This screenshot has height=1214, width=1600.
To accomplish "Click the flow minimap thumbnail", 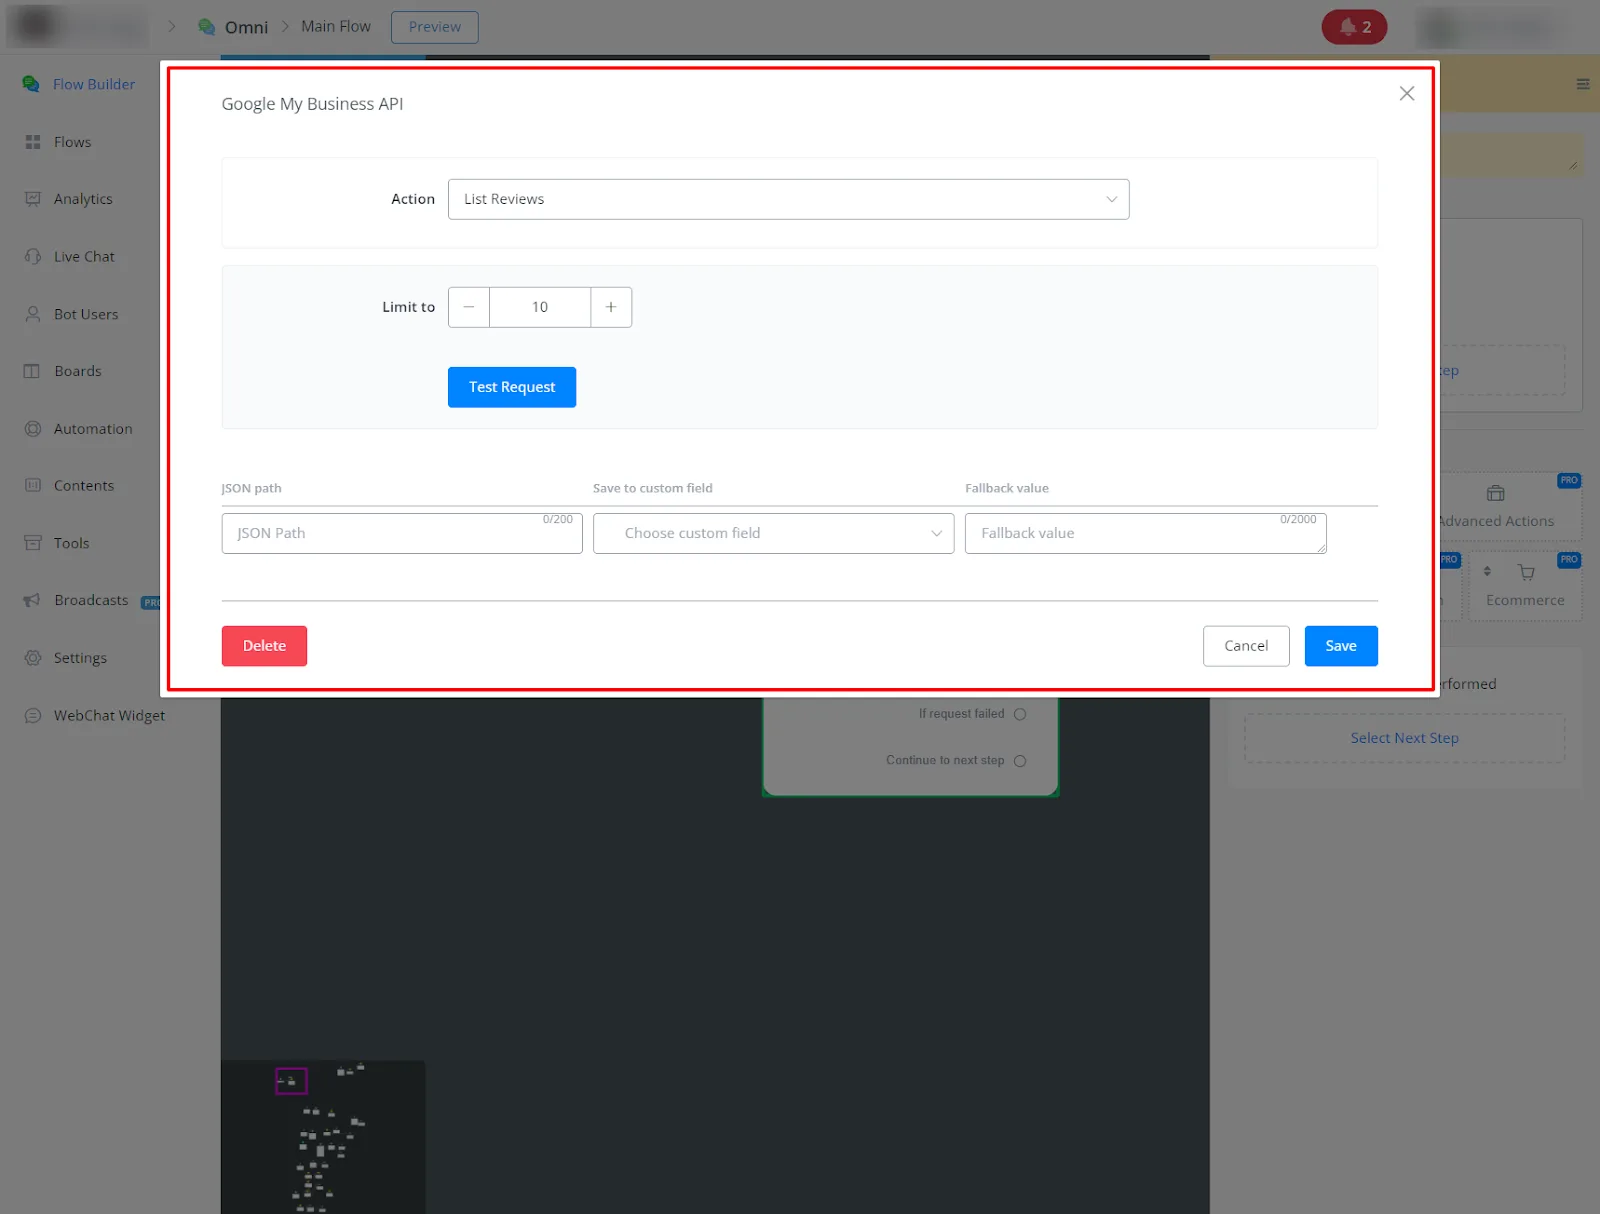I will tap(323, 1137).
